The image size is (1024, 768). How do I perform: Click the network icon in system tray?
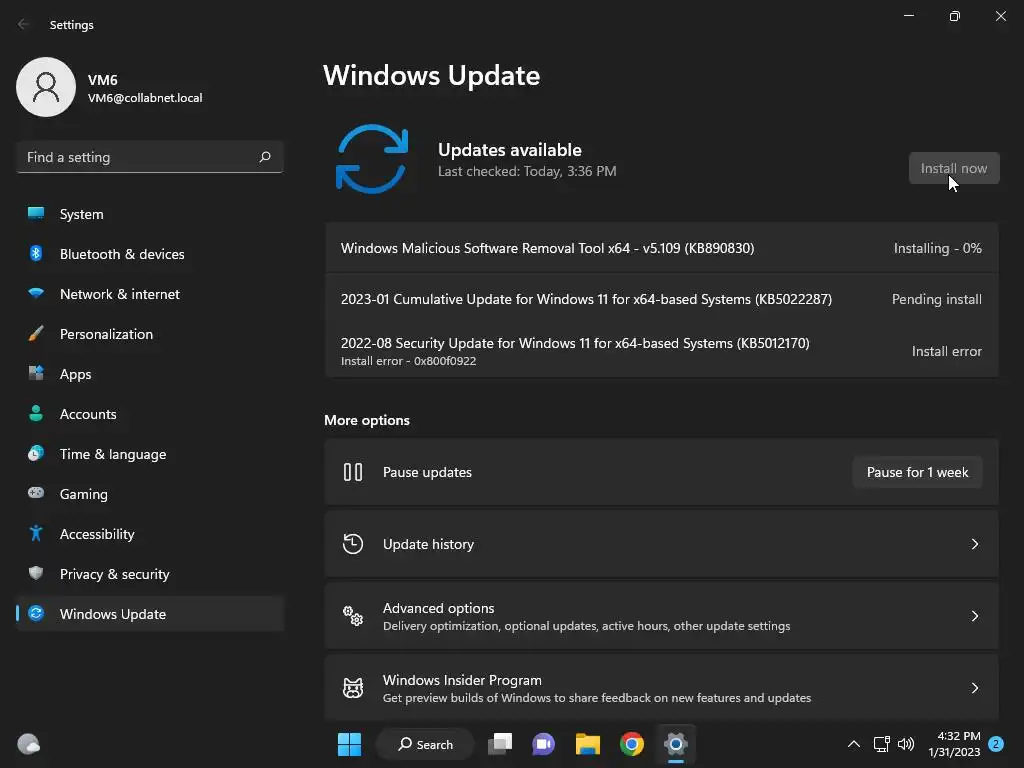882,744
